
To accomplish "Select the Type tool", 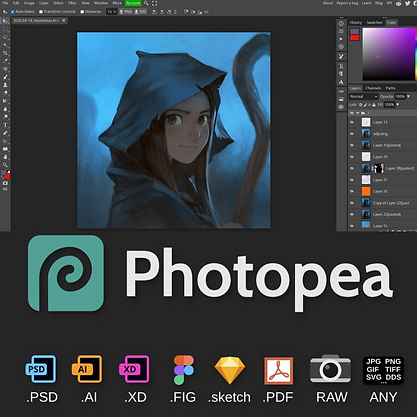I will click(x=5, y=125).
